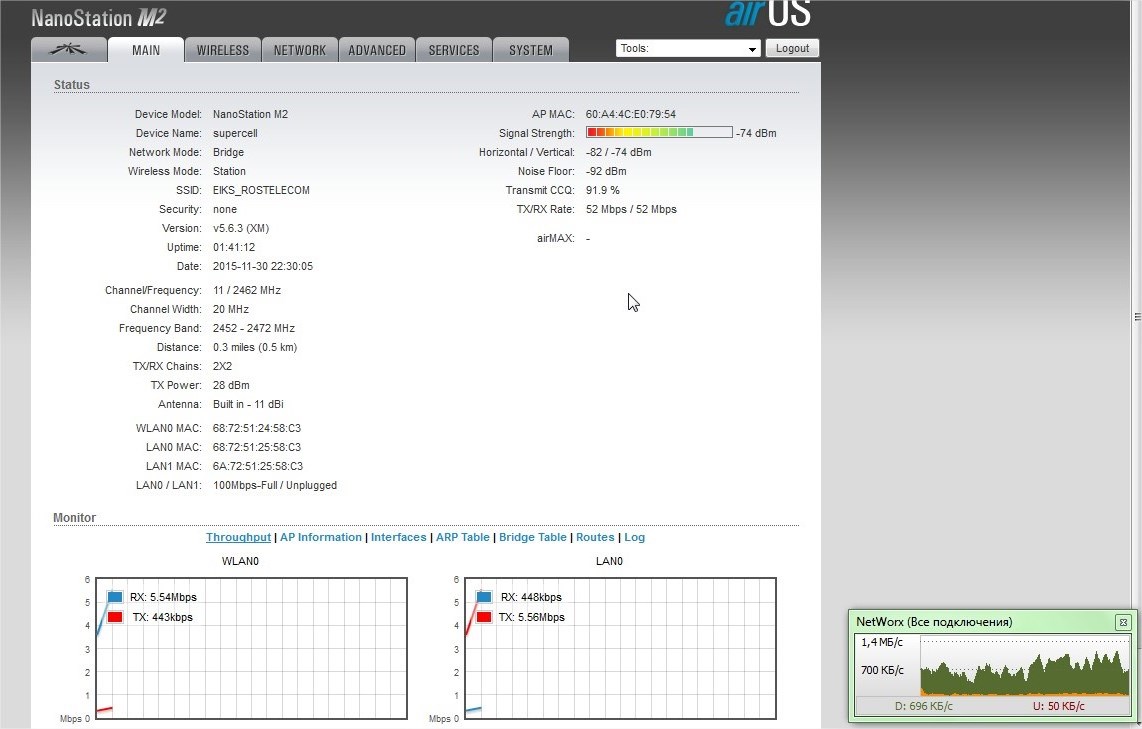The height and width of the screenshot is (729, 1142).
Task: Click the 100Mbps-Full / Unplugged value
Action: [275, 485]
